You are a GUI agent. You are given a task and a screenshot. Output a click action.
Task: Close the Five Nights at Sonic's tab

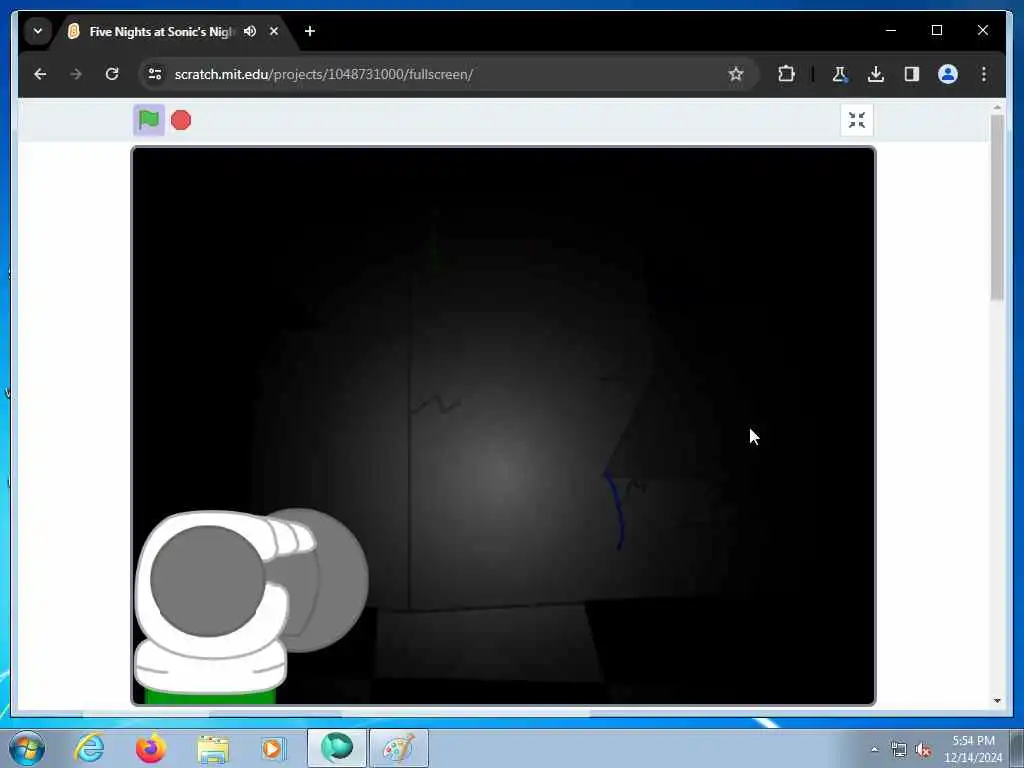(274, 31)
